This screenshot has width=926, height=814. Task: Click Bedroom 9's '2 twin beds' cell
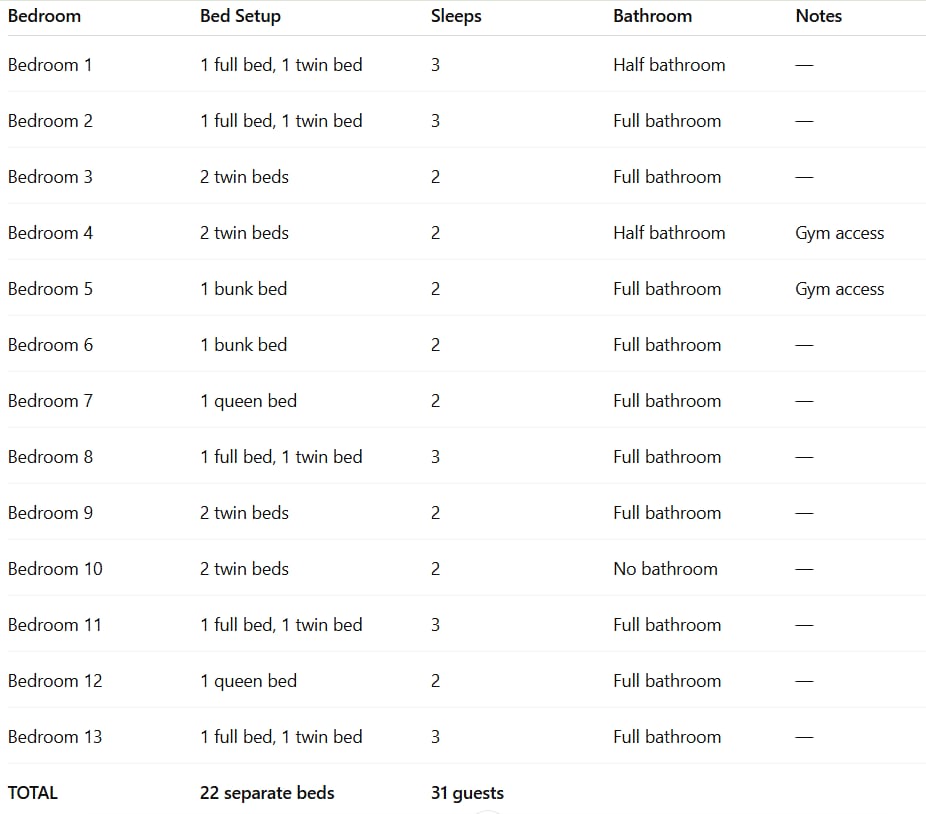(x=244, y=513)
